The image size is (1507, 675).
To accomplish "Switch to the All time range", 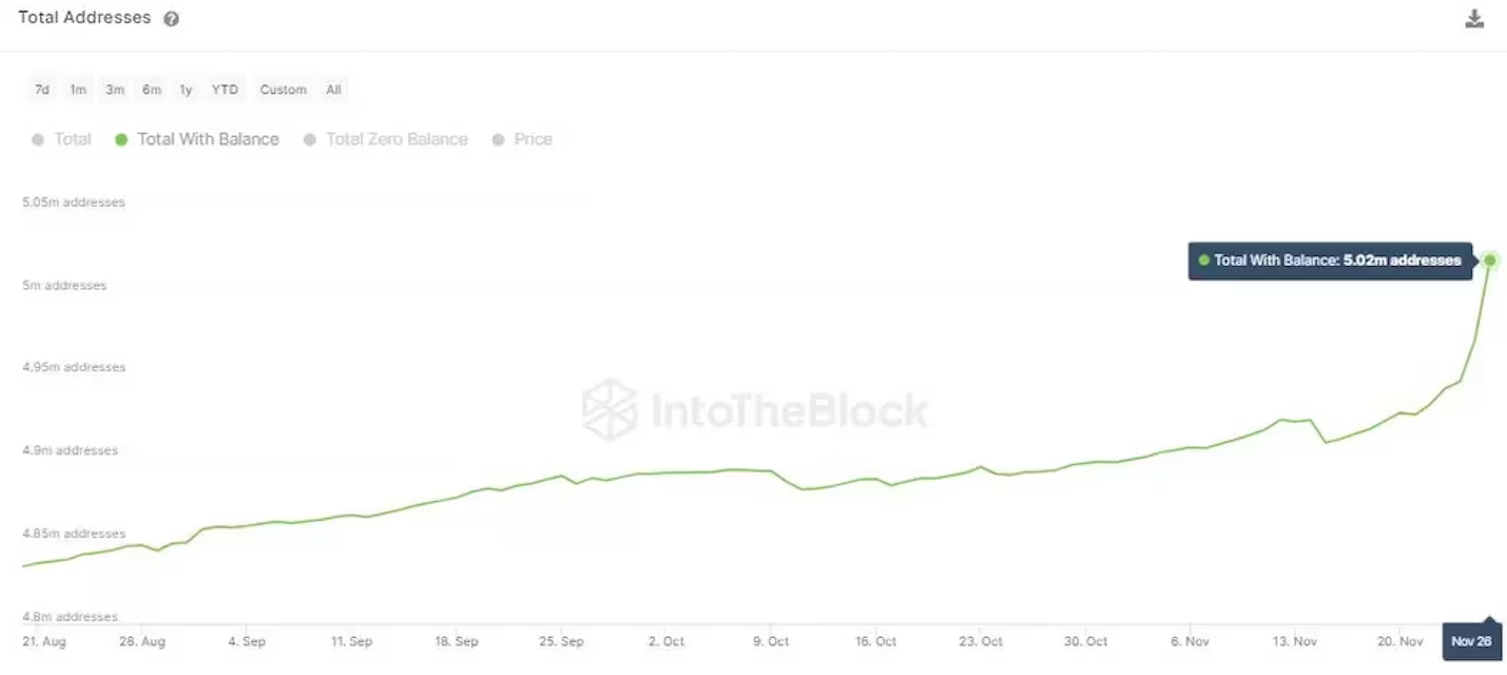I will click(333, 89).
